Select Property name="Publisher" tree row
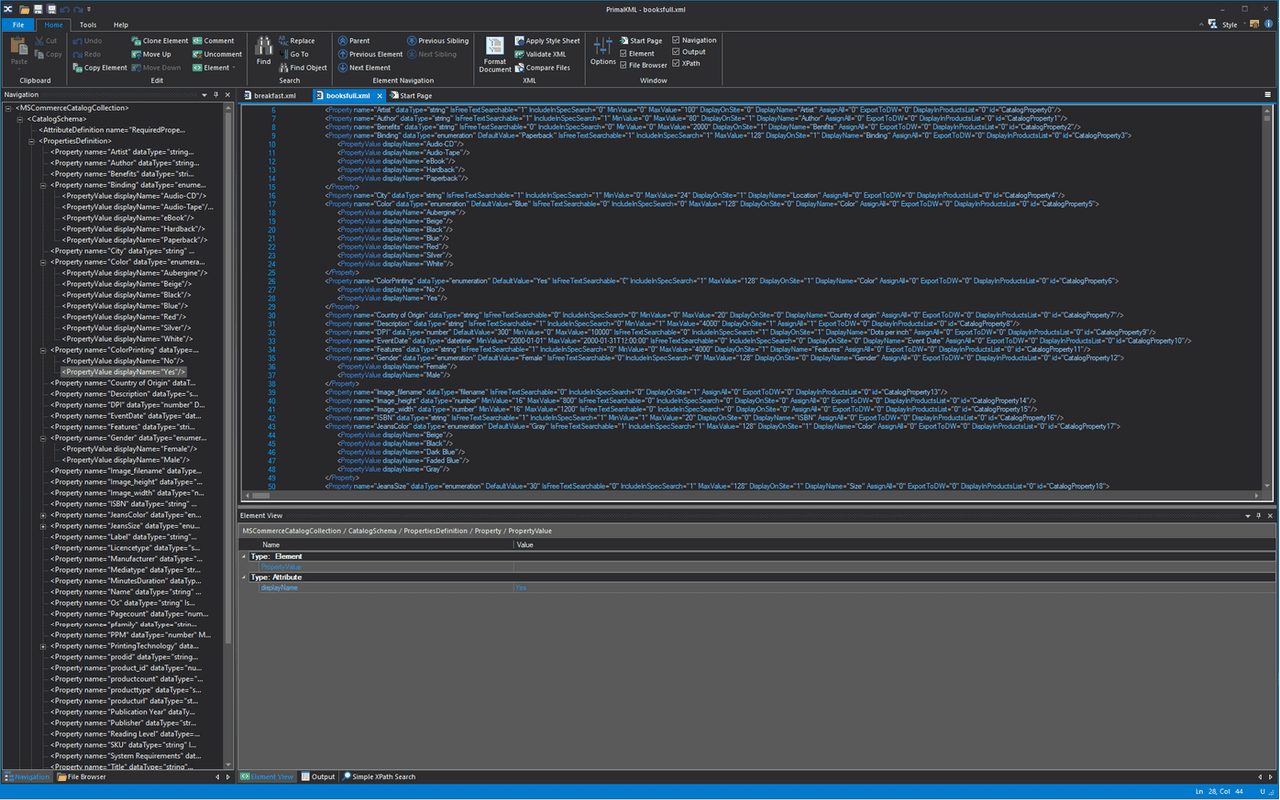 (x=124, y=722)
